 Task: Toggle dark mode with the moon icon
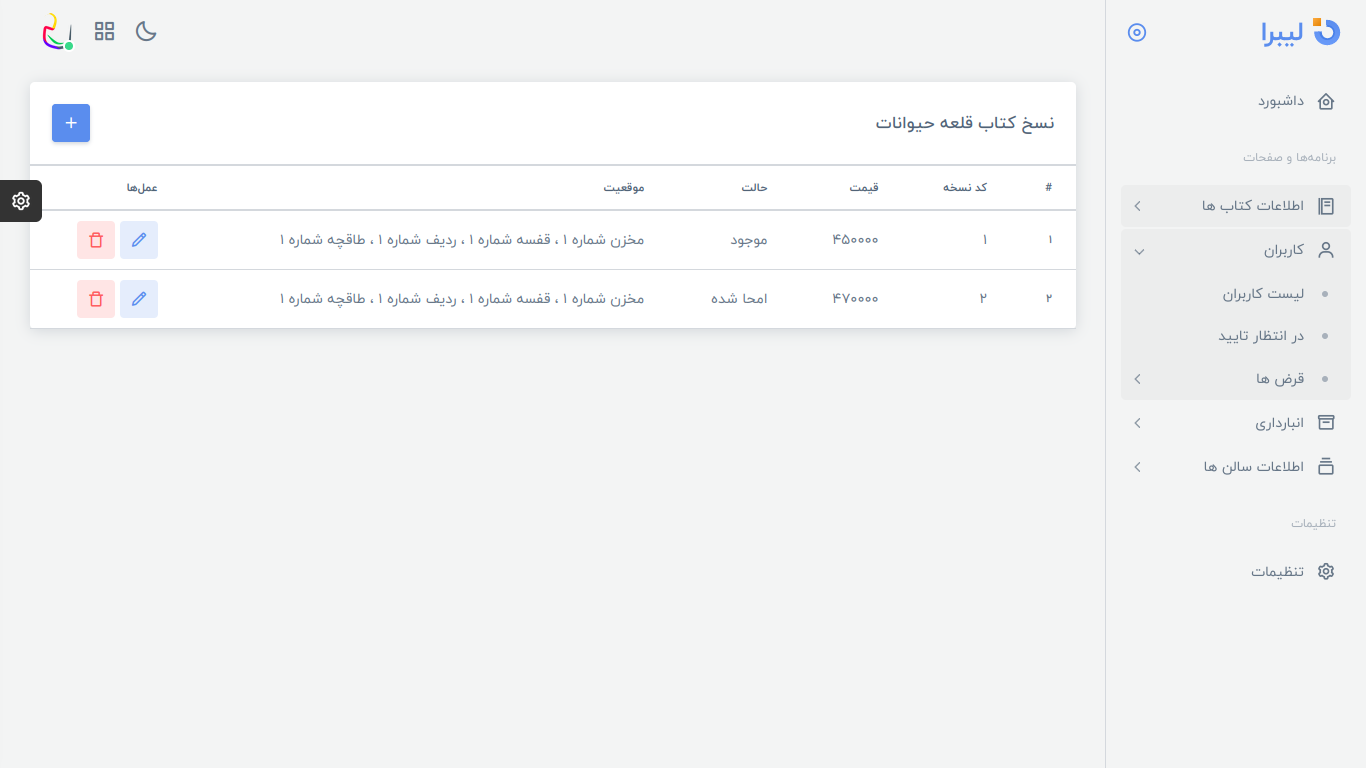pyautogui.click(x=147, y=31)
